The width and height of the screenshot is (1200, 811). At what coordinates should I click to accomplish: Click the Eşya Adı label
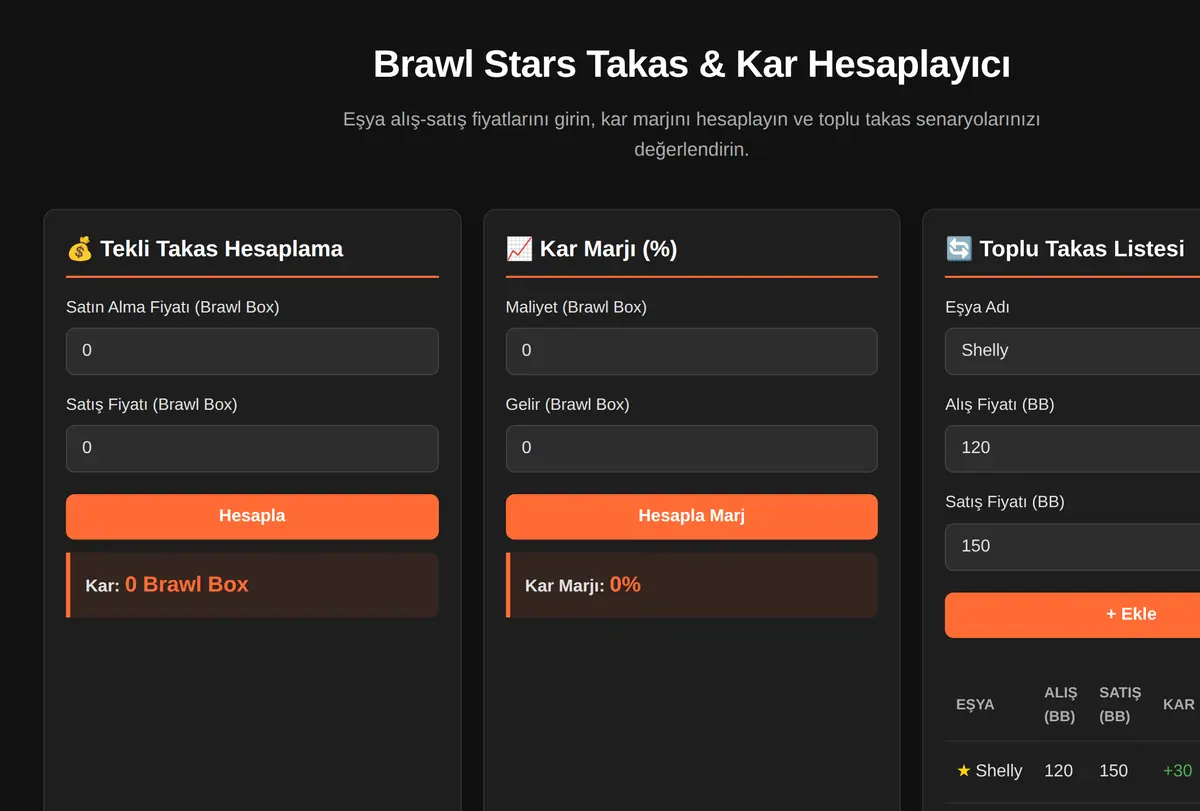point(977,307)
